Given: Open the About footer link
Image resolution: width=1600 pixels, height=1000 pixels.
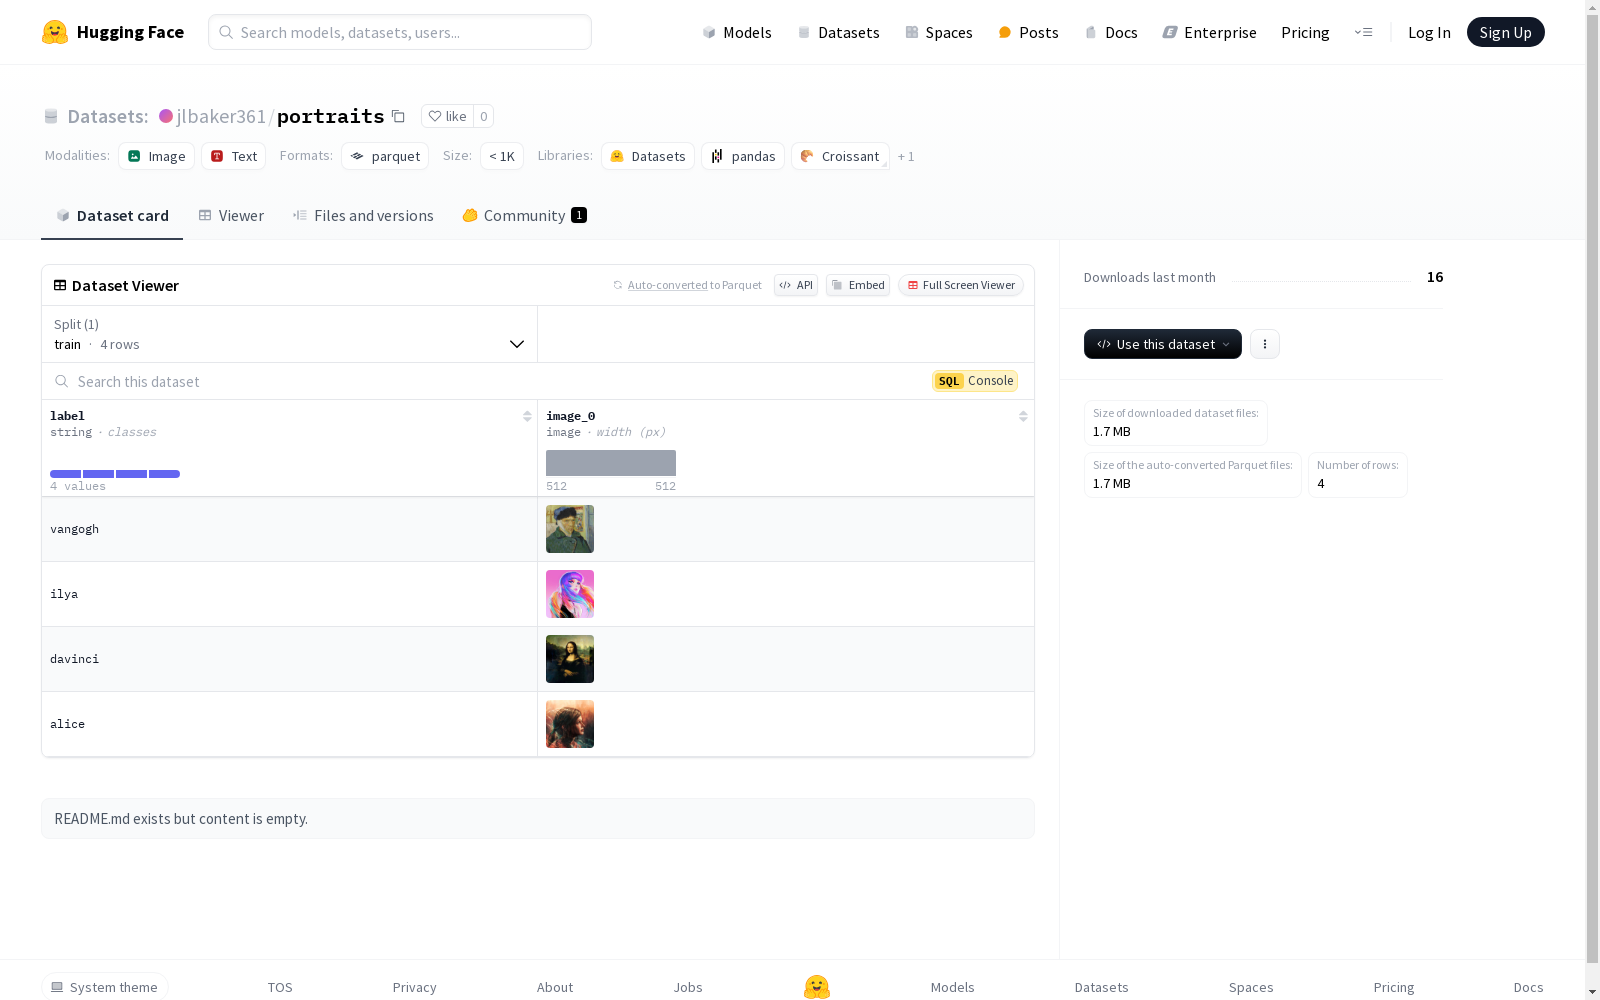Looking at the screenshot, I should [555, 987].
